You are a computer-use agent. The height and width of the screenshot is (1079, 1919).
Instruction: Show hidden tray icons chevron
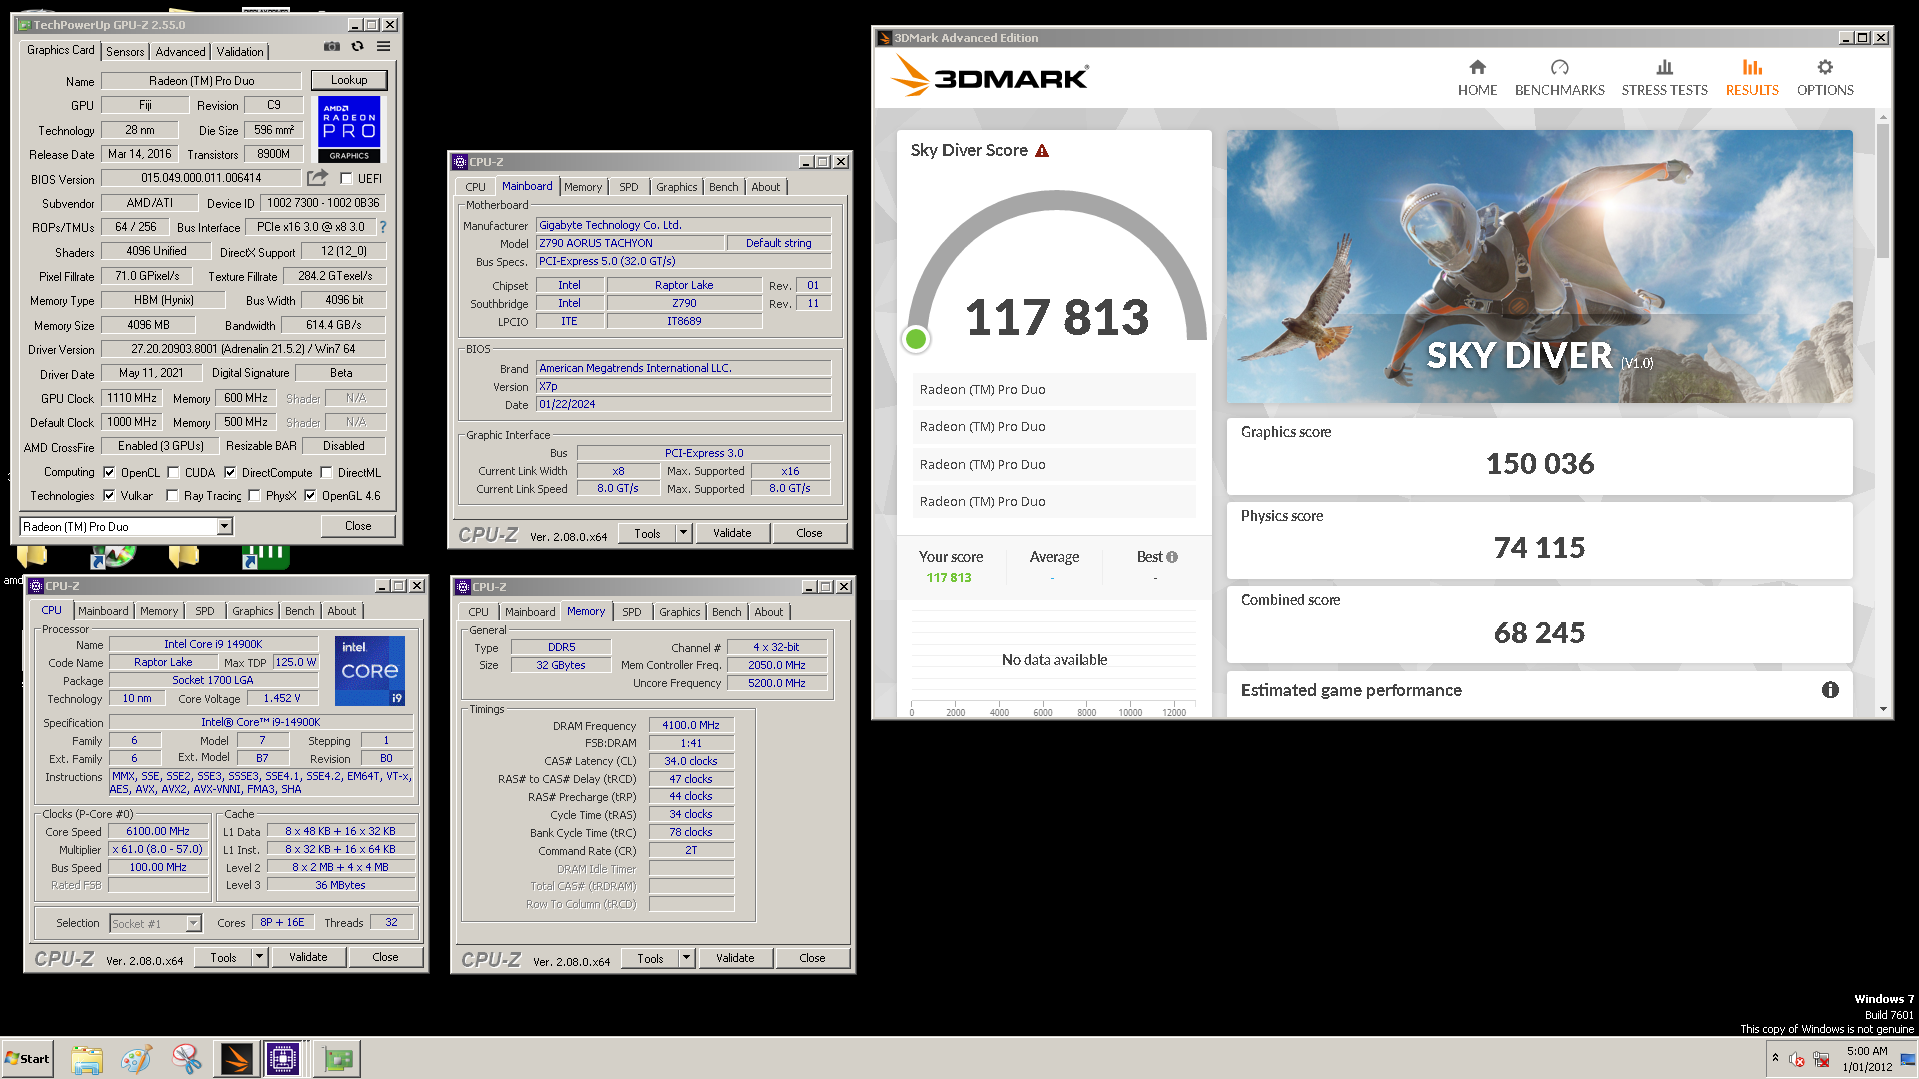(1775, 1058)
